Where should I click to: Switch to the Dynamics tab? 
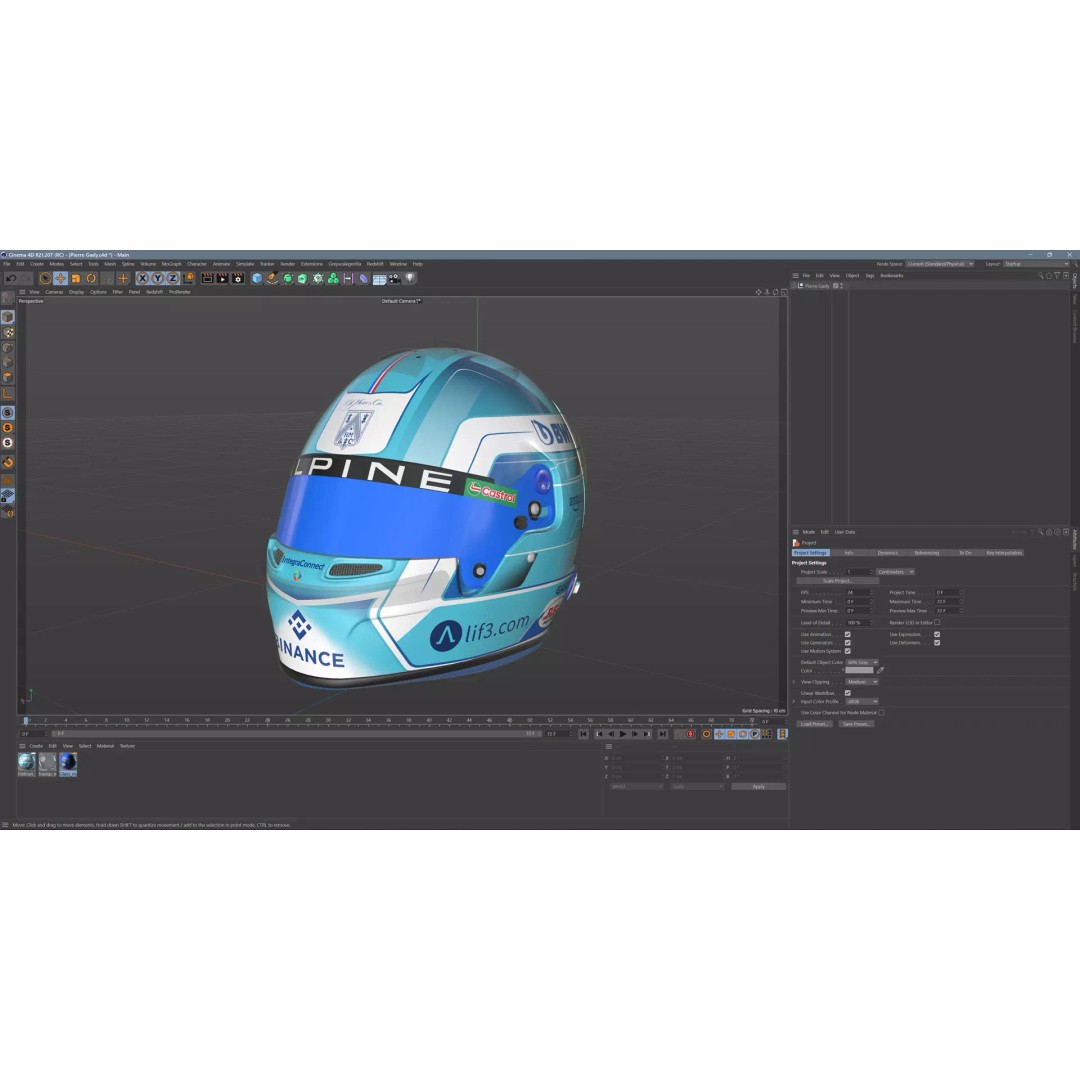(888, 553)
